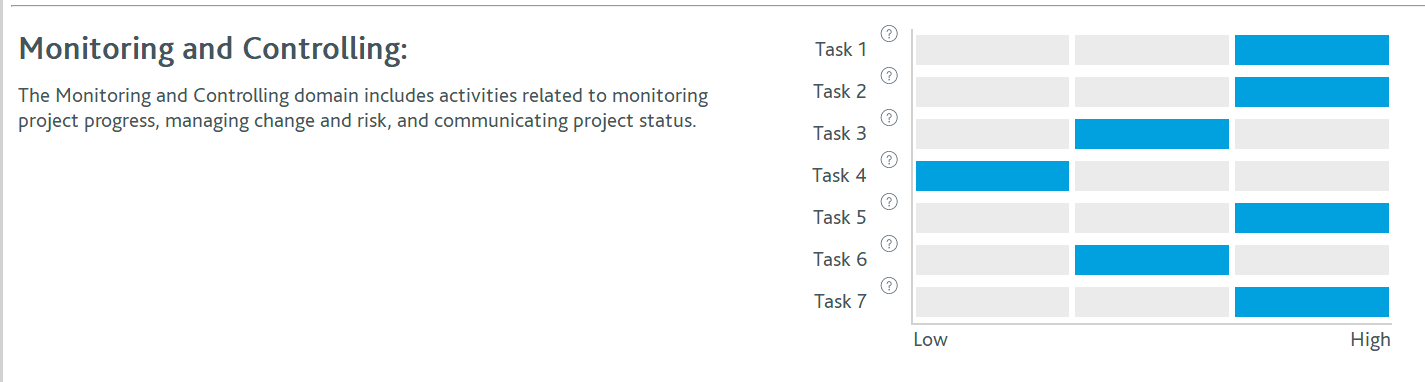Screen dimensions: 1425x382
Task: Click the help icon next to Task 5
Action: (888, 202)
